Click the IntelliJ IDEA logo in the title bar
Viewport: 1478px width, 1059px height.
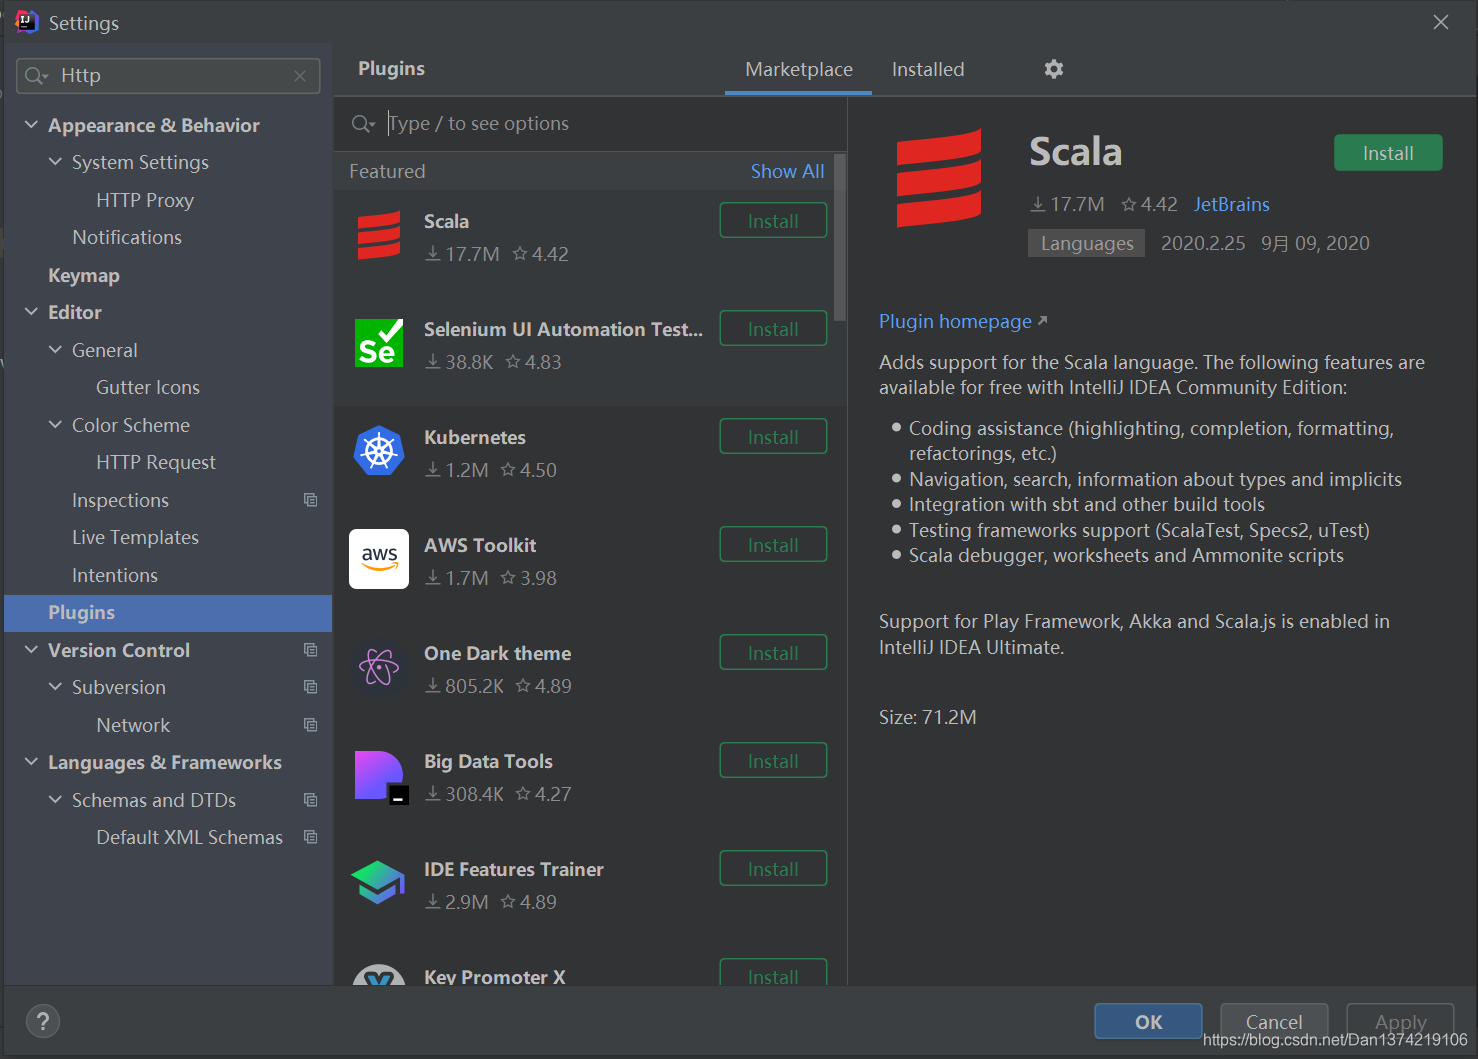click(27, 22)
